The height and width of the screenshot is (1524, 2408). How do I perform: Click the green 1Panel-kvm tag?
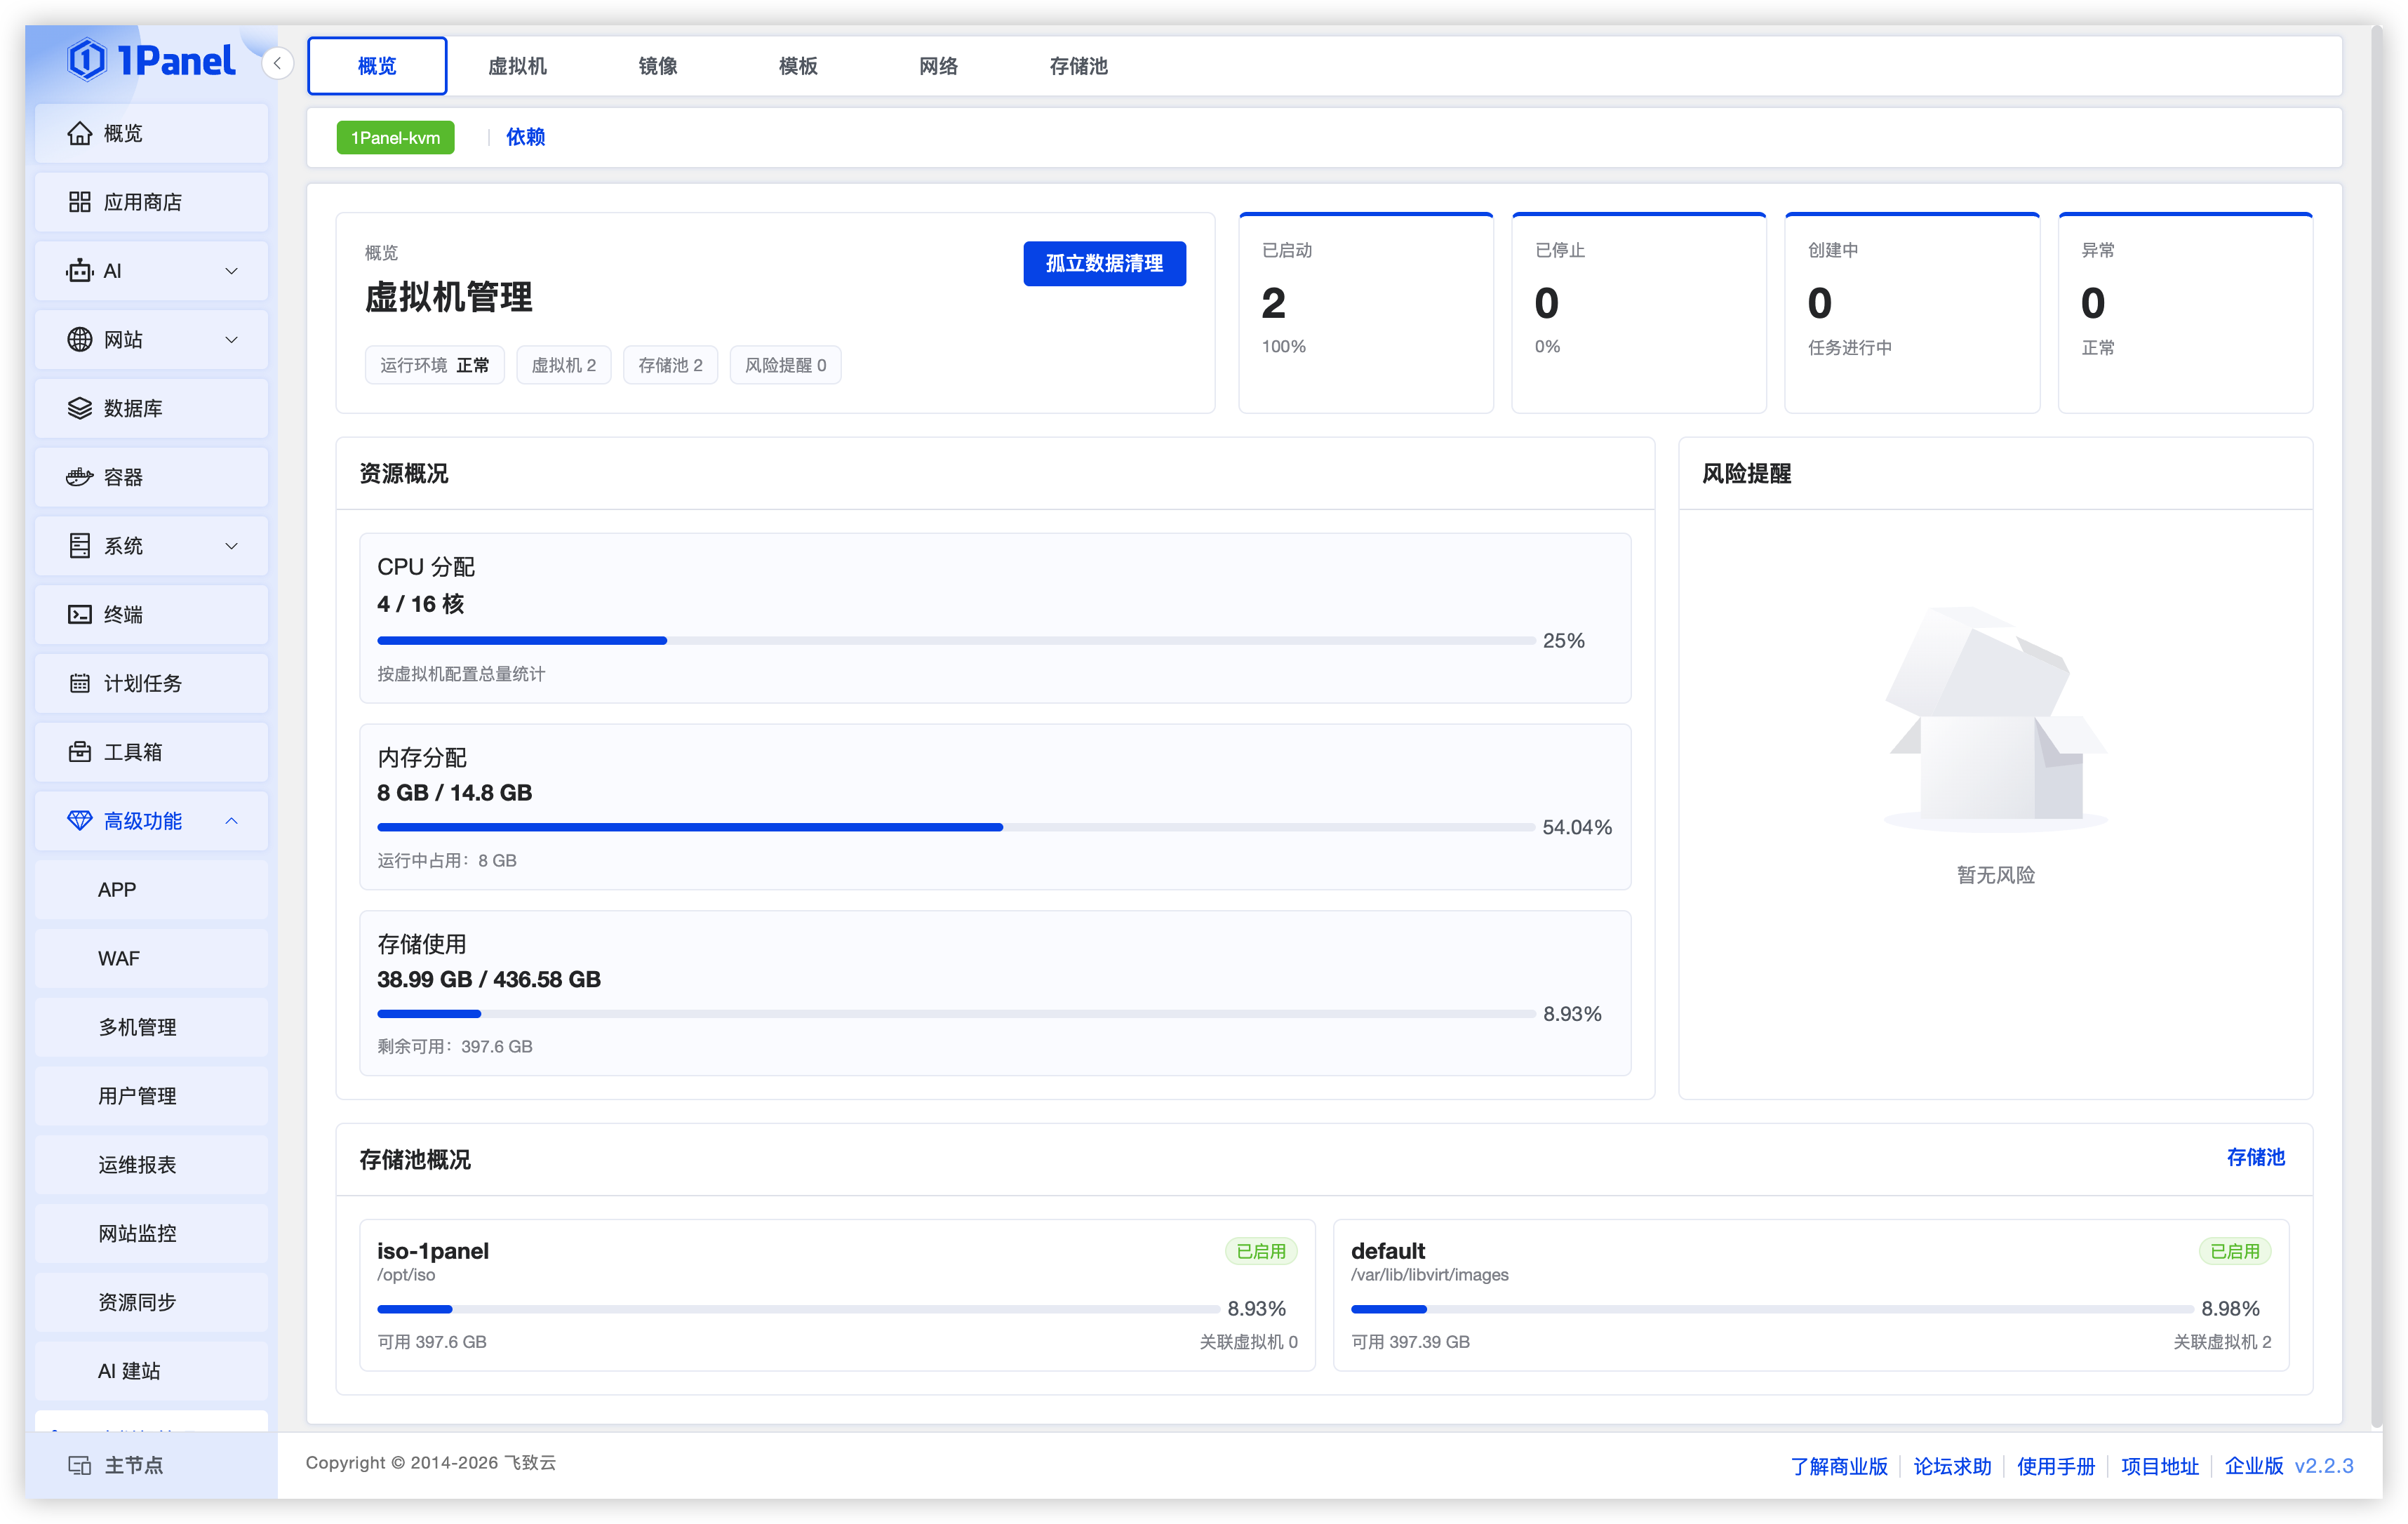[x=395, y=138]
